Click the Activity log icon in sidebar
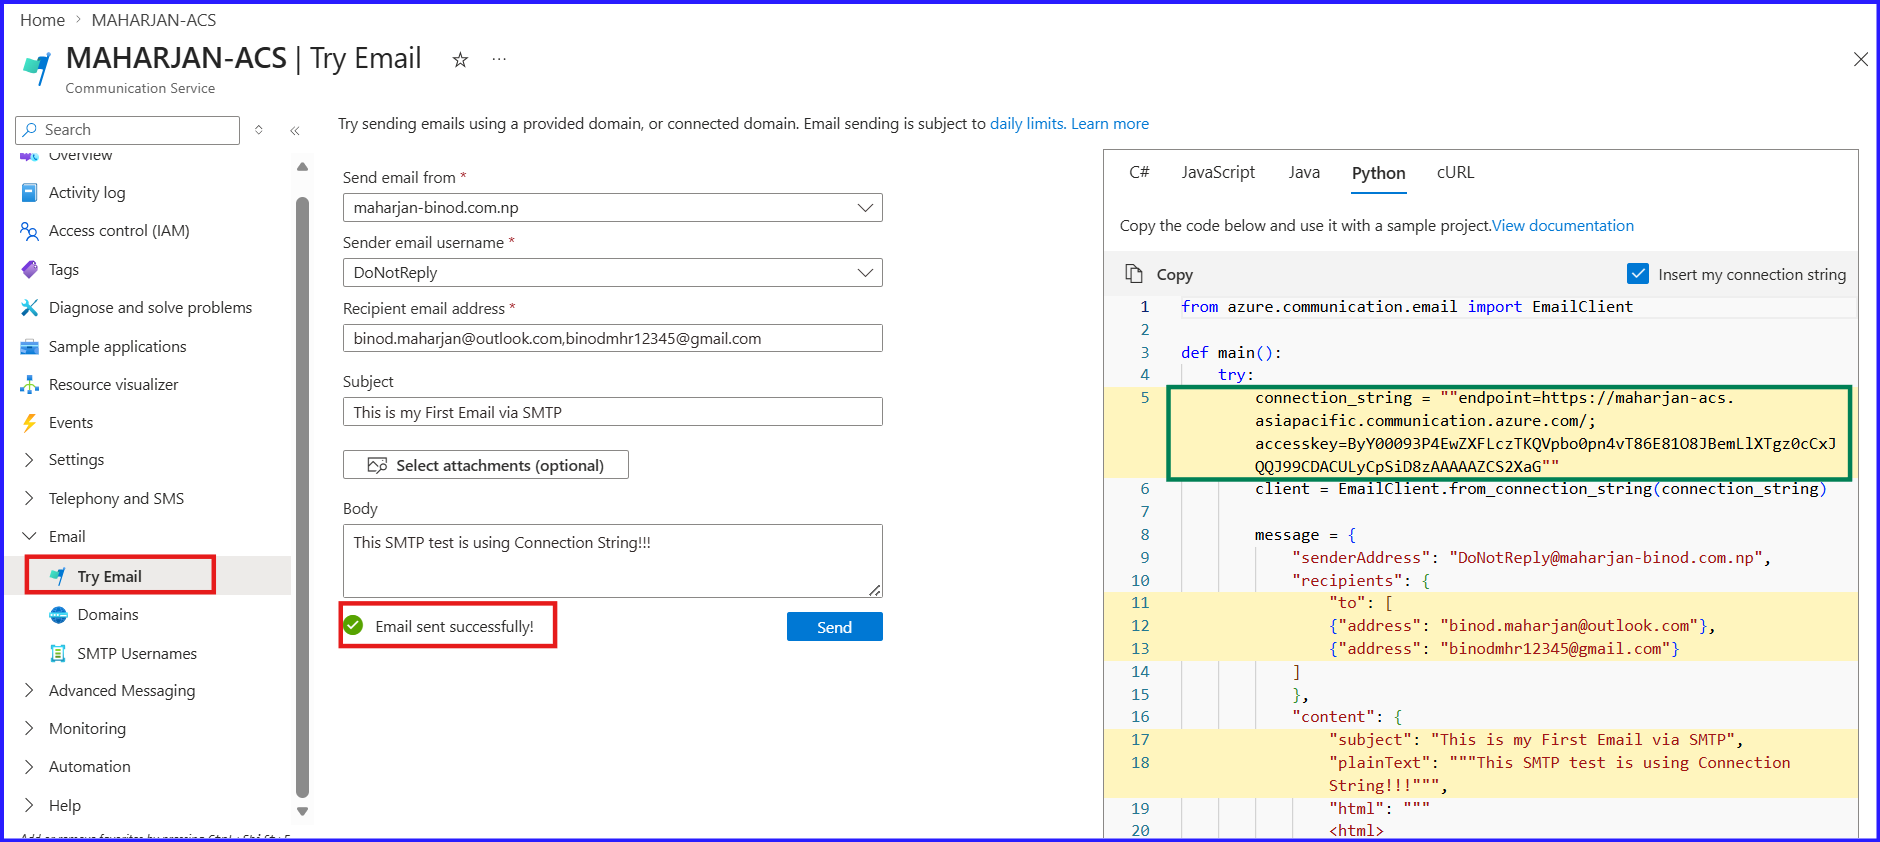1880x842 pixels. pyautogui.click(x=29, y=193)
